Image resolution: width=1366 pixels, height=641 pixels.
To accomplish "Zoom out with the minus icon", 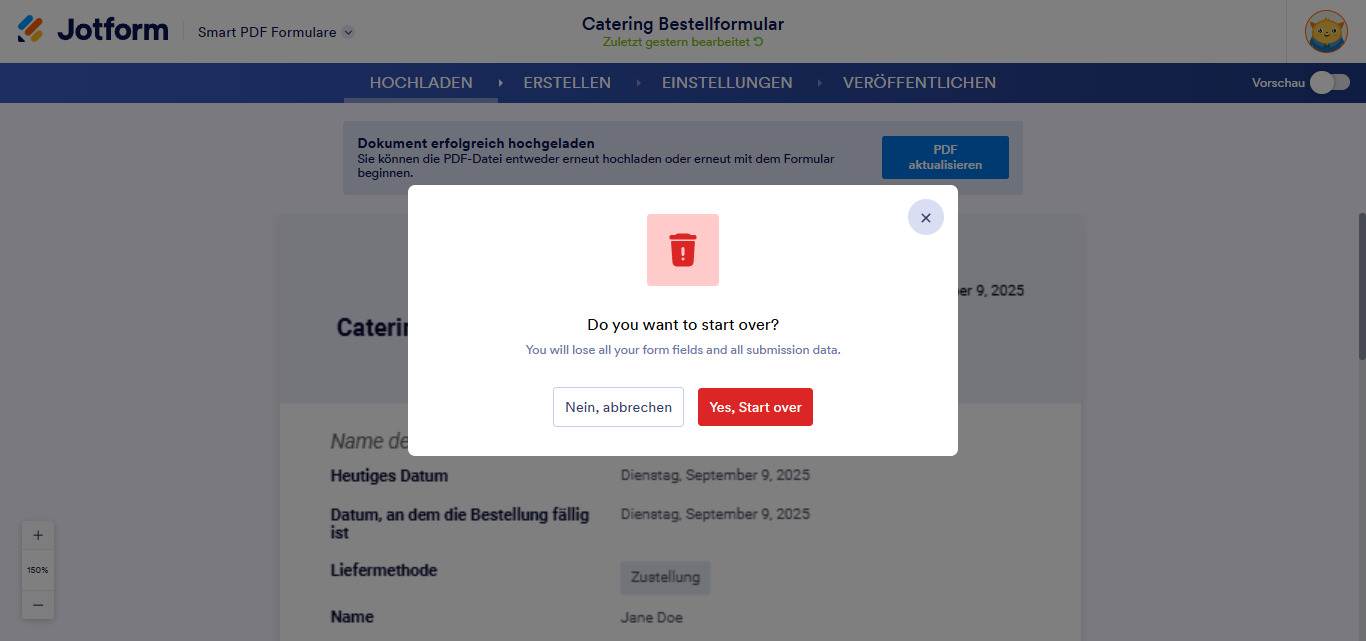I will 38,604.
